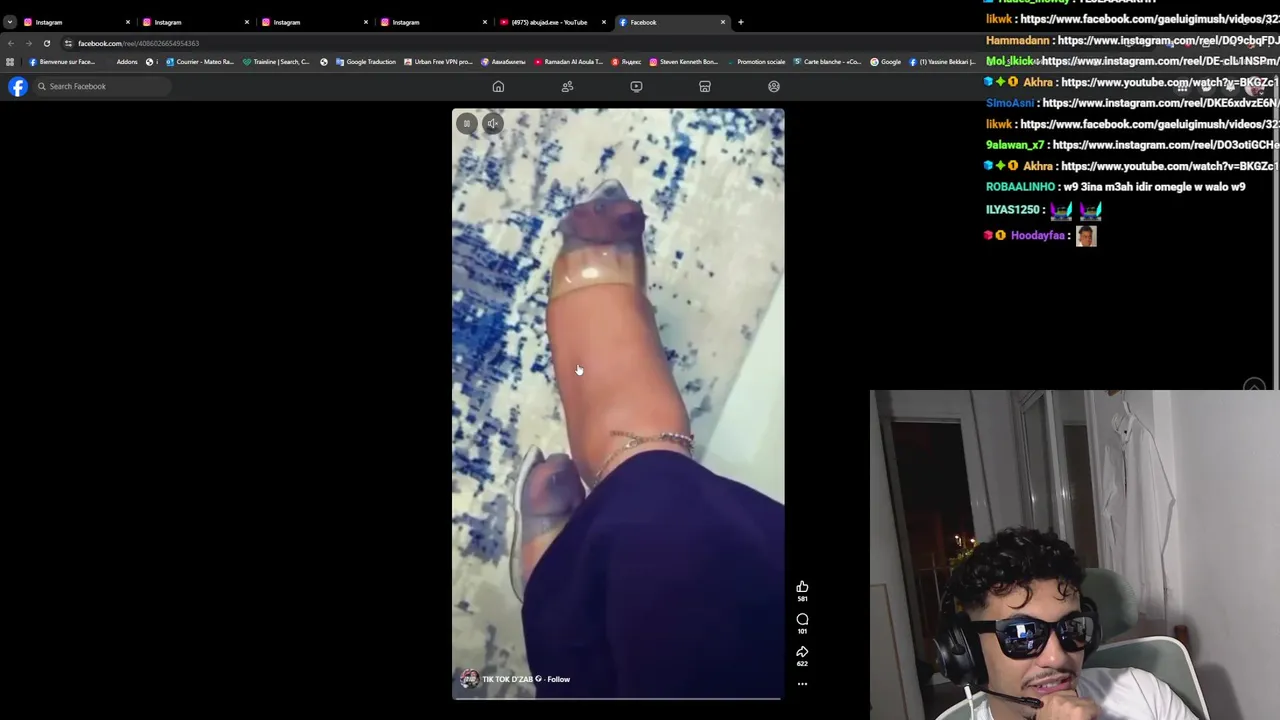This screenshot has width=1280, height=720.
Task: Open Steven Kenneth Bon... bookmark
Action: click(684, 62)
